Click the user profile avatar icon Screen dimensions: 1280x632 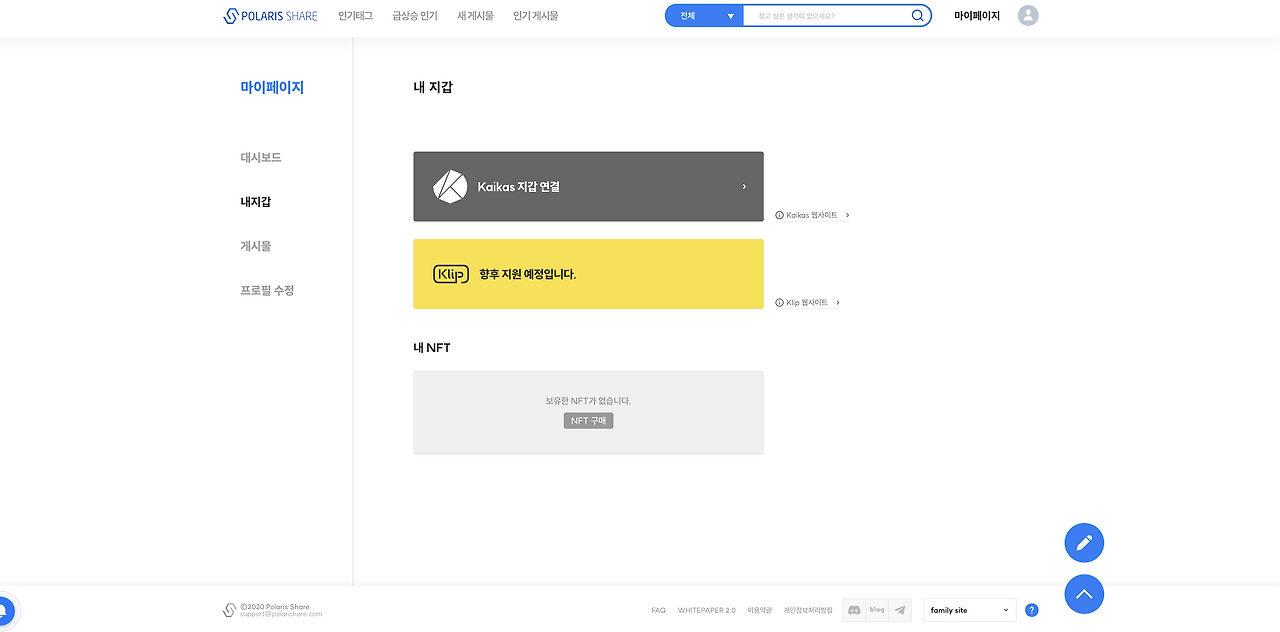tap(1028, 16)
